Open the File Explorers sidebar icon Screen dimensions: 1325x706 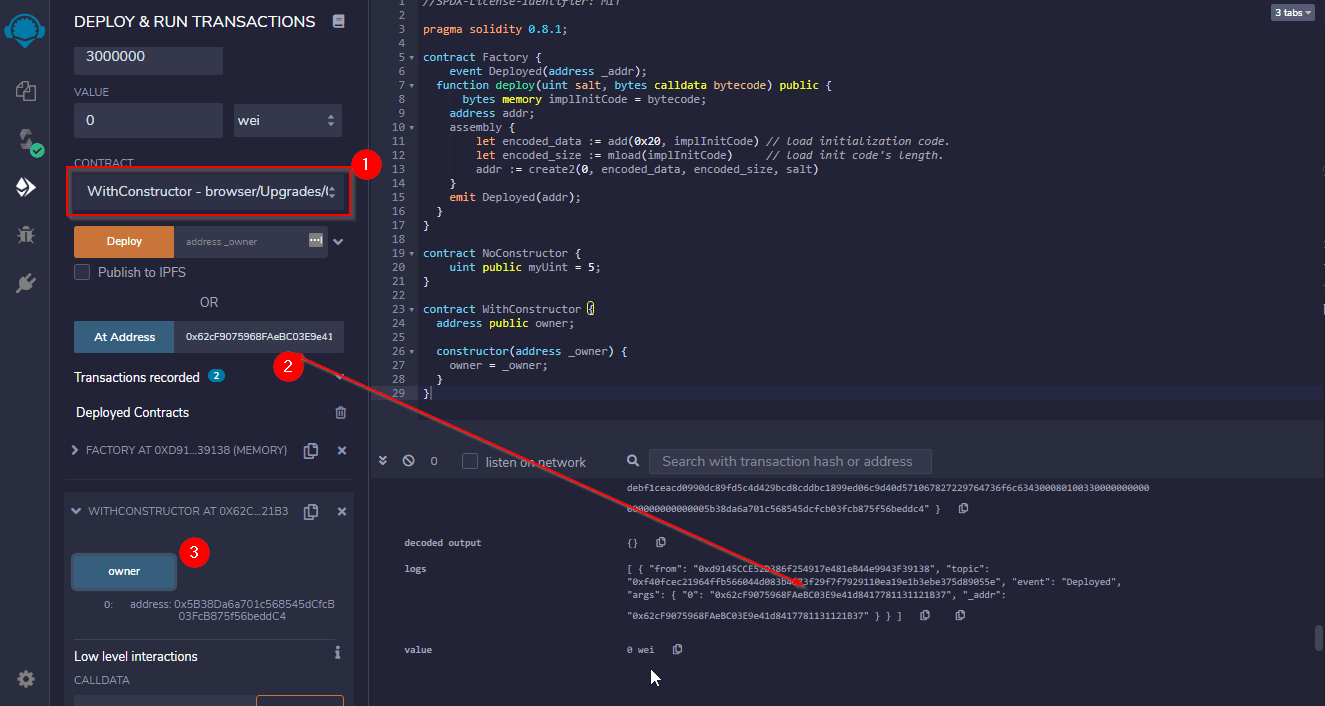(x=26, y=91)
